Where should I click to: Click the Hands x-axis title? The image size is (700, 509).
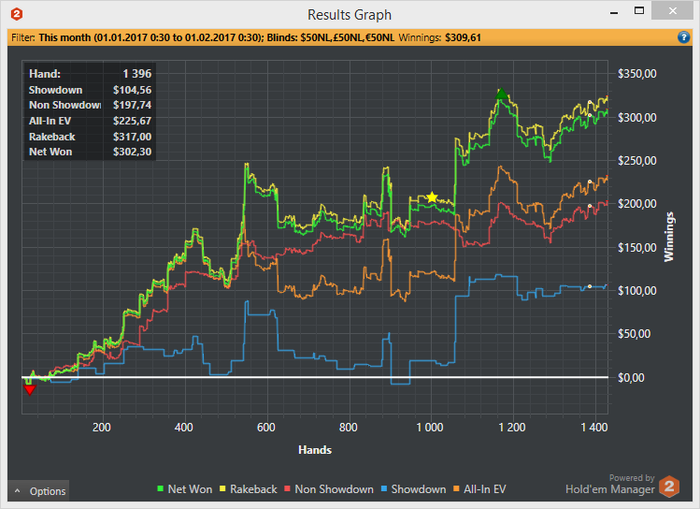tap(315, 450)
